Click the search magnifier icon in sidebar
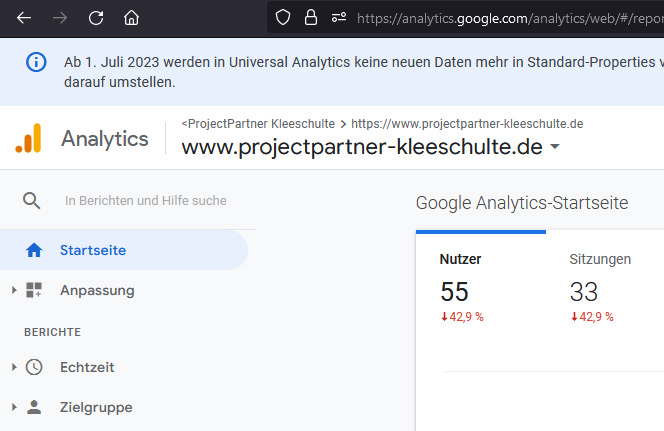Image resolution: width=664 pixels, height=431 pixels. pyautogui.click(x=32, y=200)
